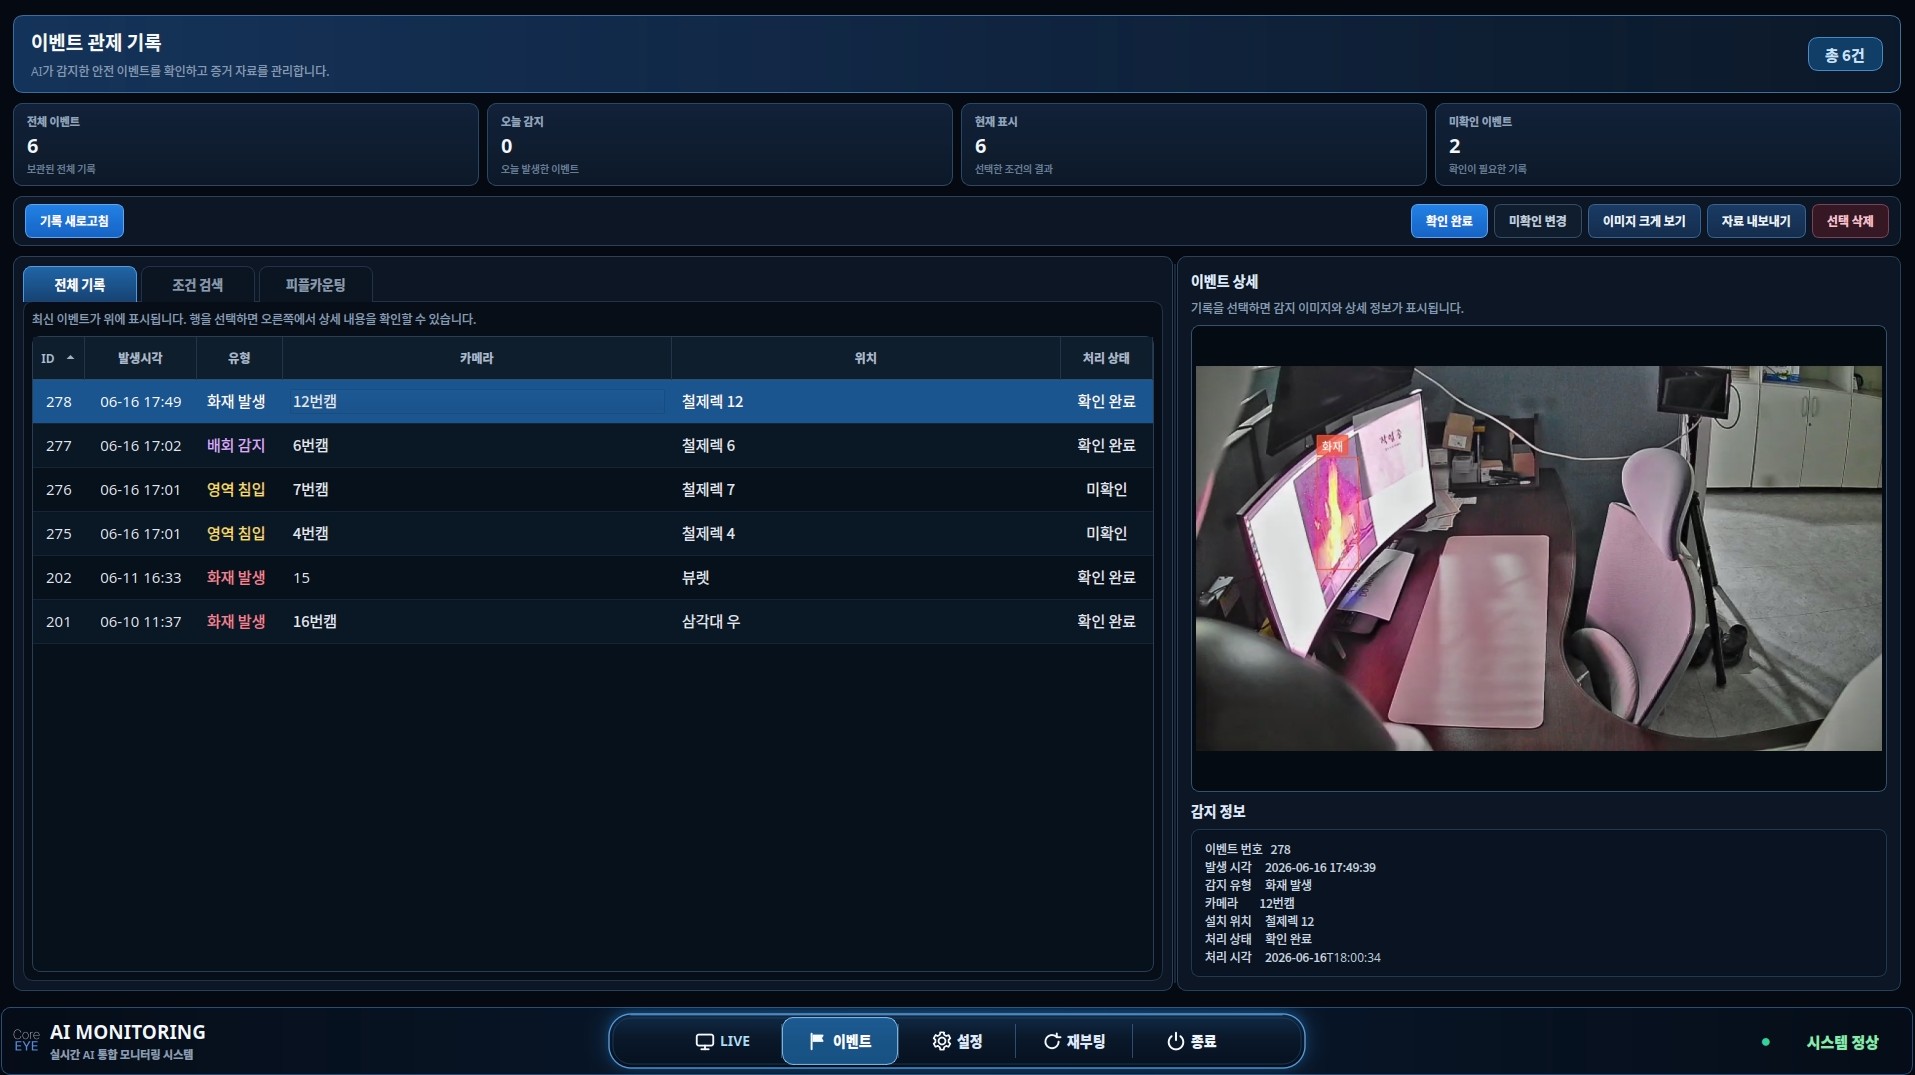Image resolution: width=1915 pixels, height=1075 pixels.
Task: Click the 미확인 변경 button
Action: (x=1537, y=221)
